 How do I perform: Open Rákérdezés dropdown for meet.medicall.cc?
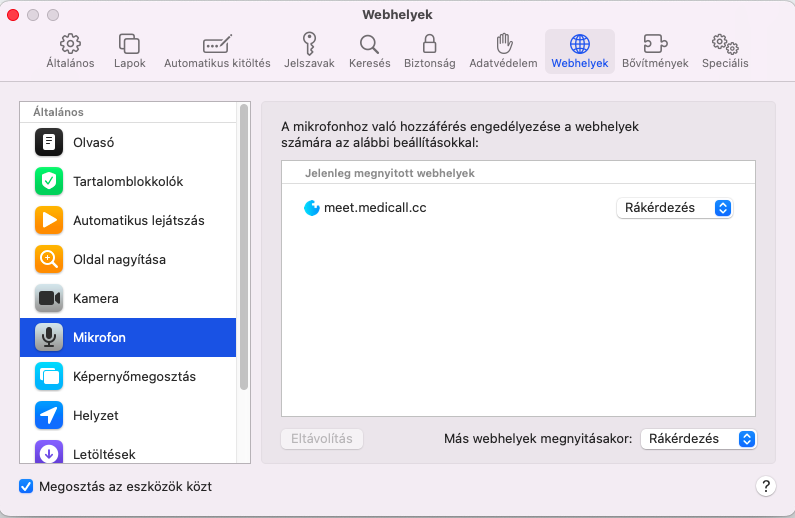(674, 208)
